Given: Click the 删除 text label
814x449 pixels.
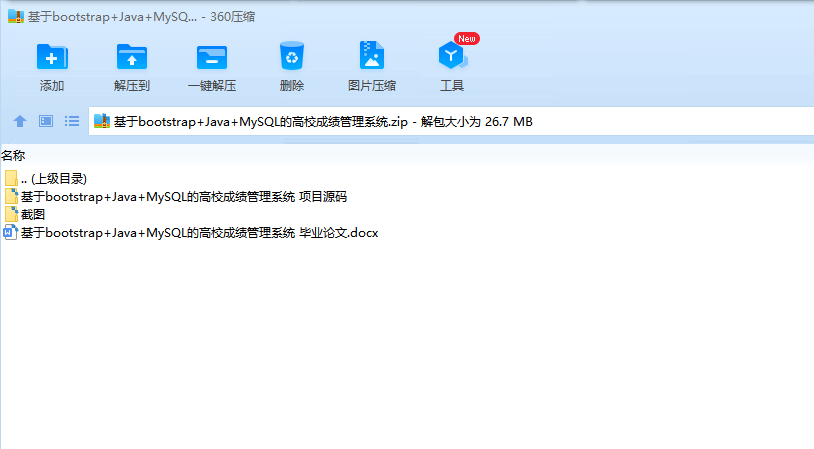Looking at the screenshot, I should tap(292, 86).
